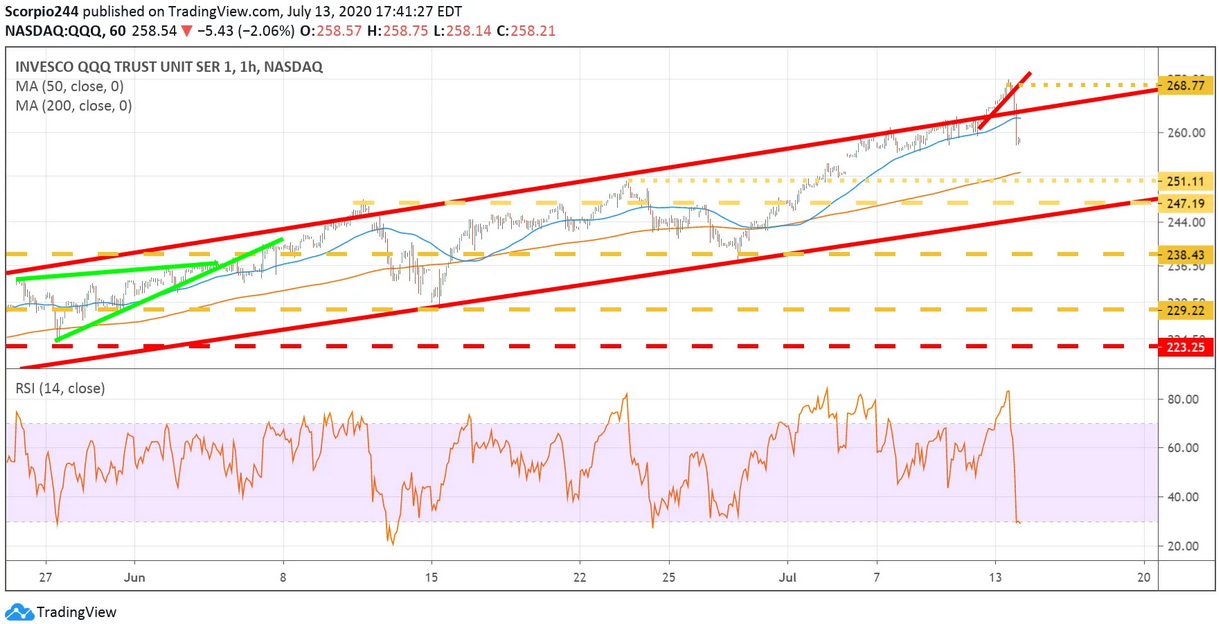Image resolution: width=1219 pixels, height=624 pixels.
Task: Click the 238.43 yellow price label
Action: (x=1184, y=254)
